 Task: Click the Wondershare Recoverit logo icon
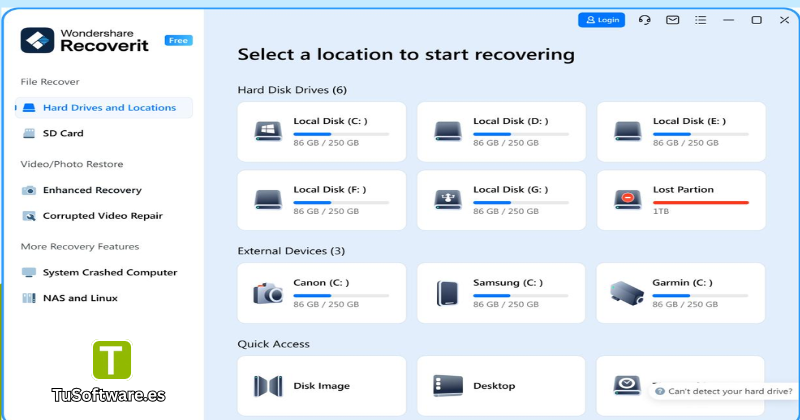click(x=37, y=40)
